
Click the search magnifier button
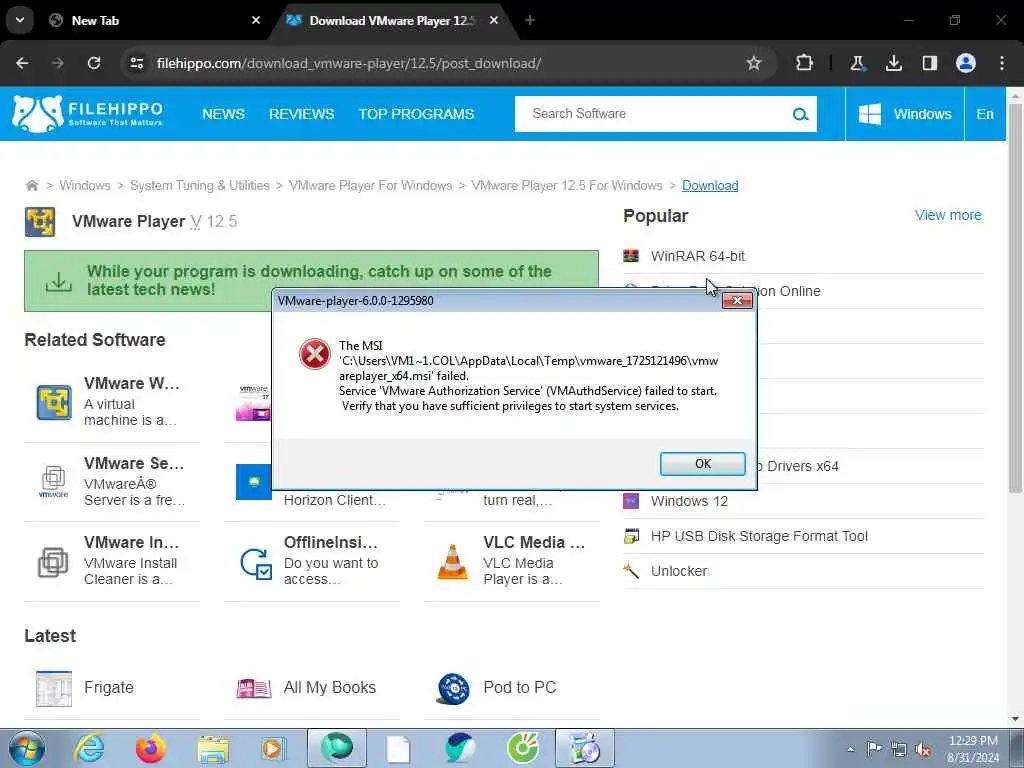[800, 114]
